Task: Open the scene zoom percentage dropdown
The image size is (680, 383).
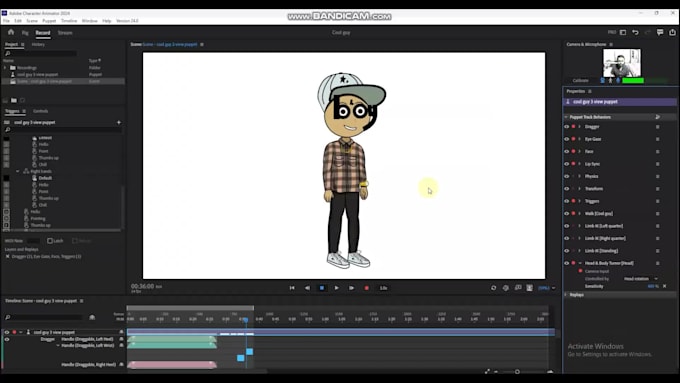Action: [x=546, y=288]
